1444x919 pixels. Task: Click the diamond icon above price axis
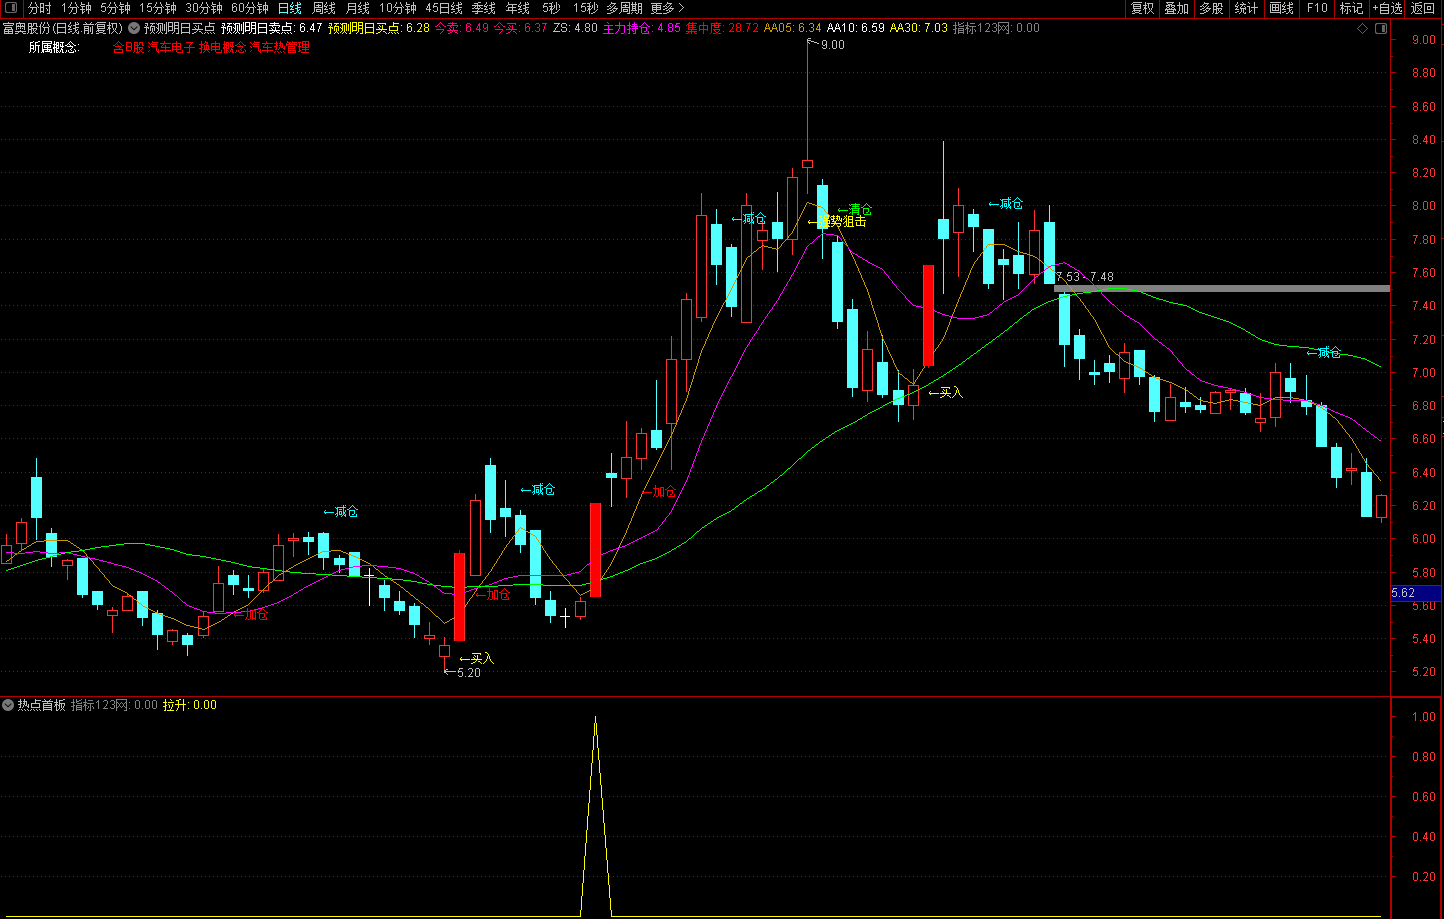1362,29
